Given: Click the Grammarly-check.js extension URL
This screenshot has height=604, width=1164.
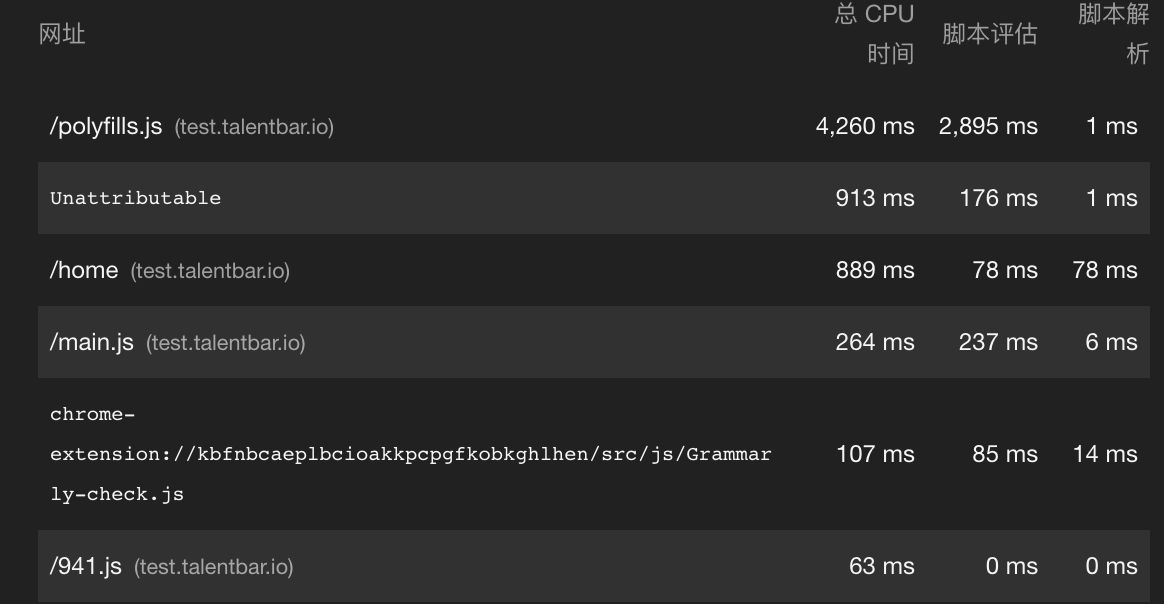Looking at the screenshot, I should (410, 454).
